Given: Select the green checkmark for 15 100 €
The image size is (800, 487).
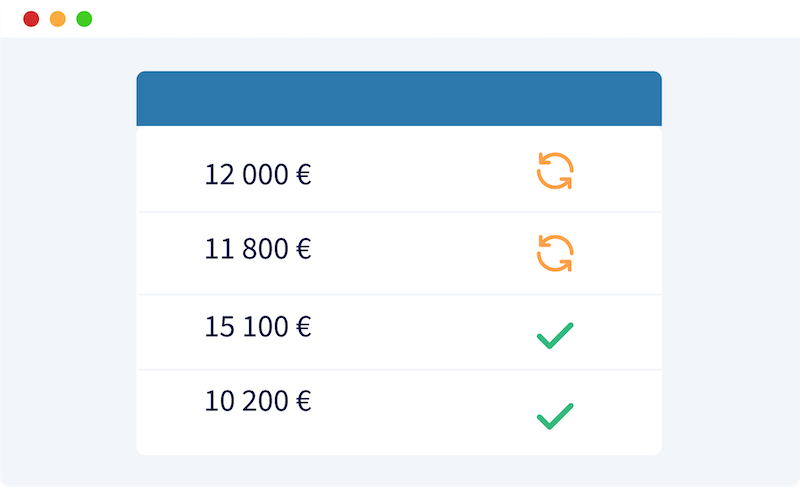Looking at the screenshot, I should [x=555, y=336].
